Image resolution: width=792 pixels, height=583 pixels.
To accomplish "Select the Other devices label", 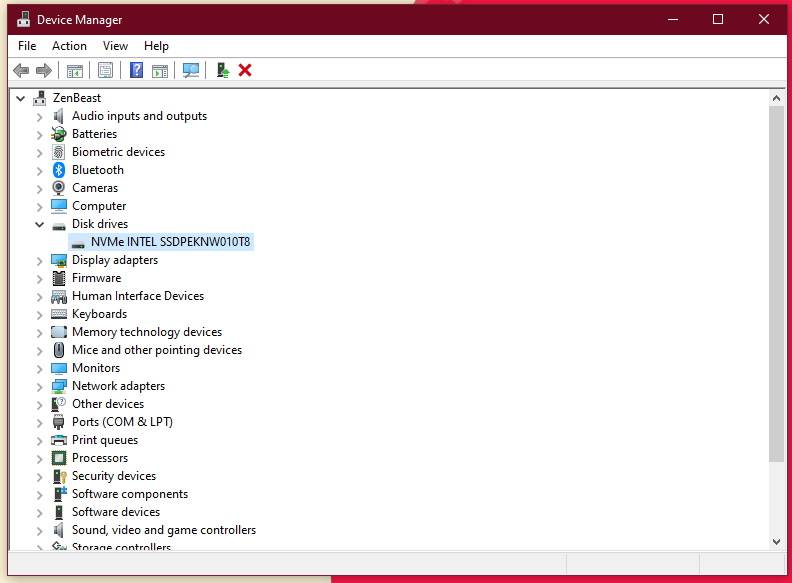I will pos(108,404).
